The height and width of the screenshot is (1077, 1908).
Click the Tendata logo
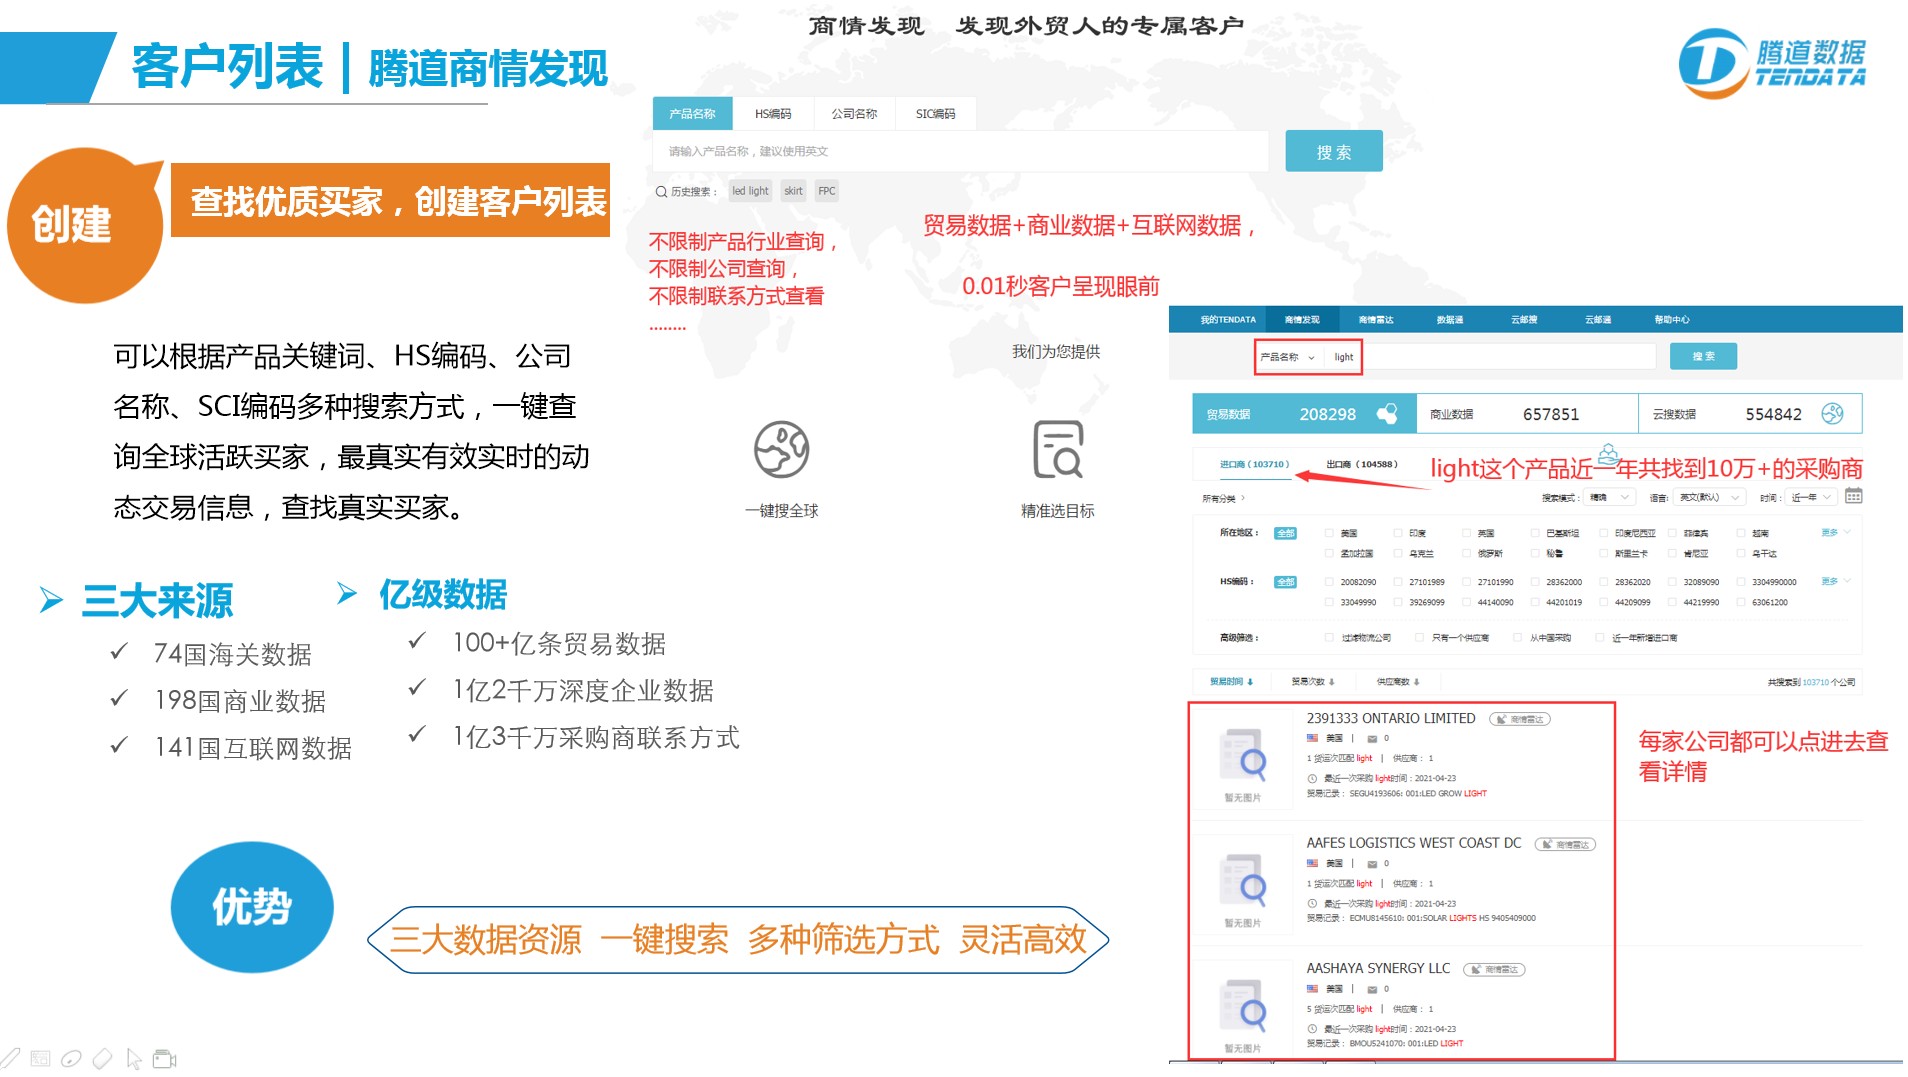click(1771, 62)
